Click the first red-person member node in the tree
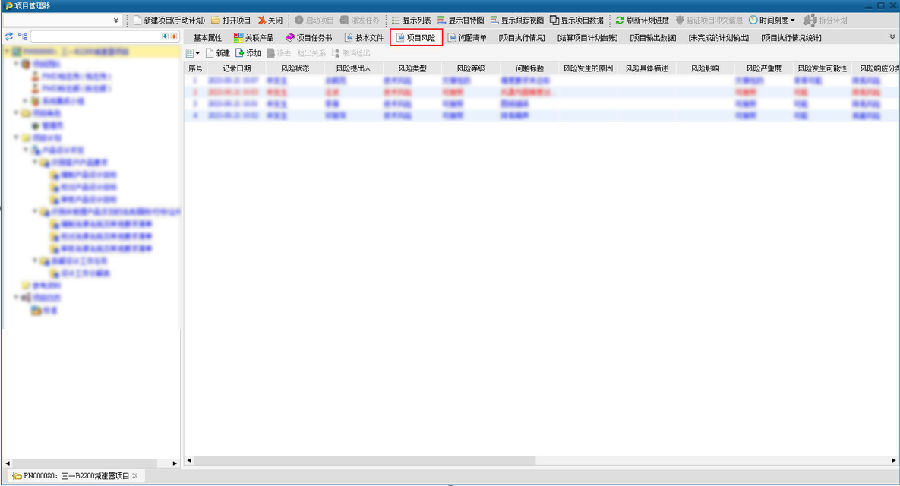Image resolution: width=900 pixels, height=486 pixels. 71,76
